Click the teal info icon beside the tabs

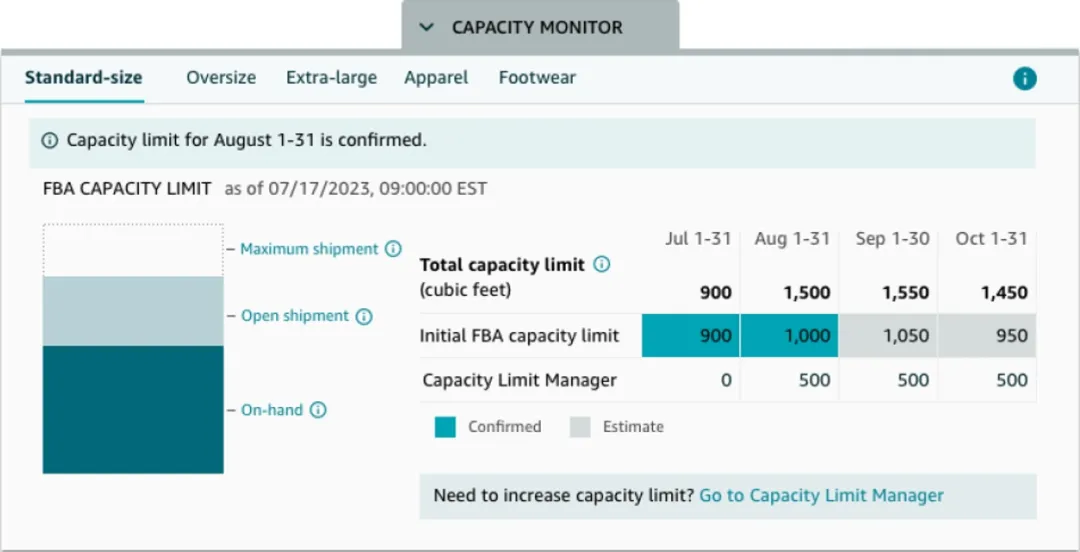point(1024,79)
